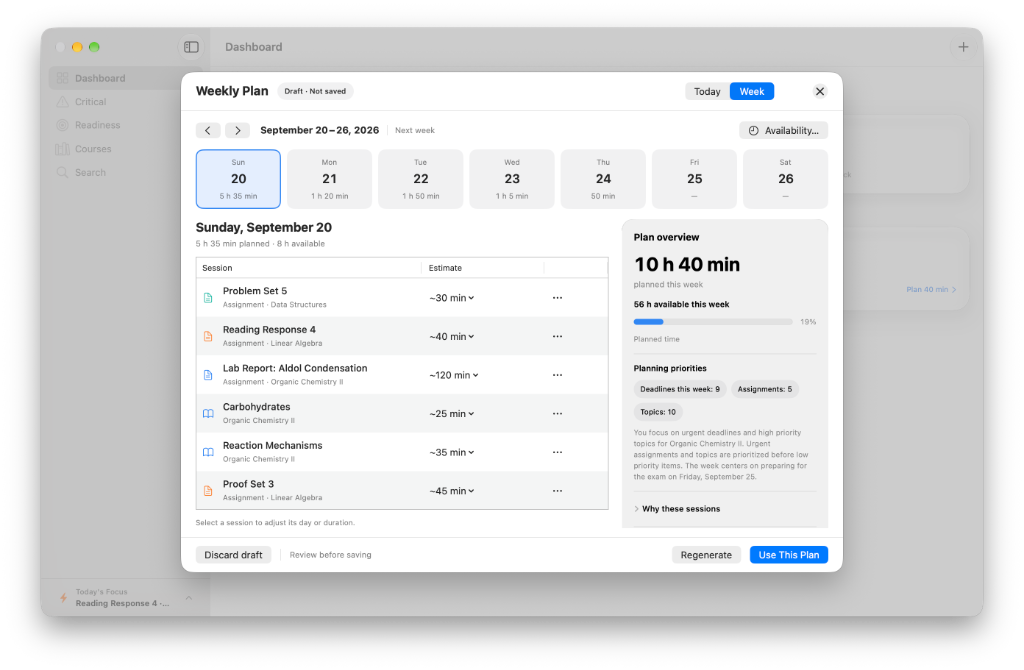Click Use This Plan button
The width and height of the screenshot is (1024, 670).
(789, 554)
